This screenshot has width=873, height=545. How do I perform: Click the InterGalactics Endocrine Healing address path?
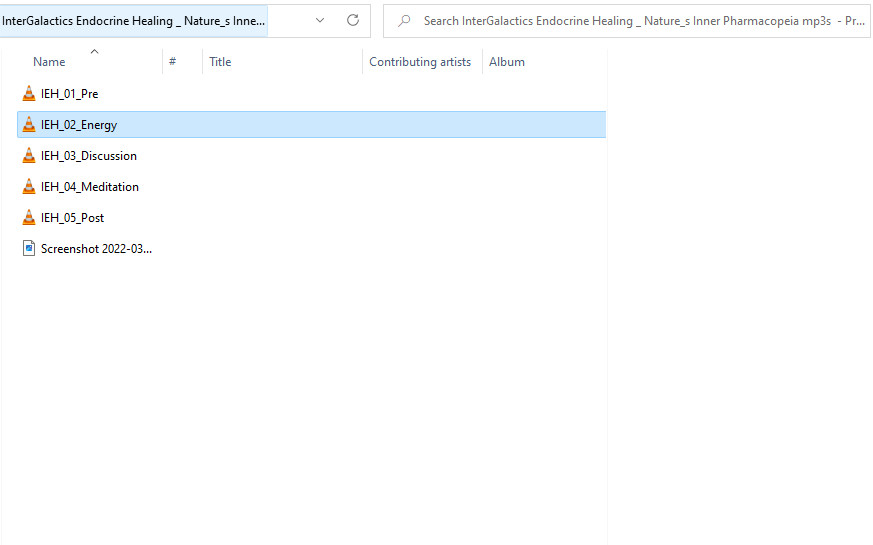pyautogui.click(x=134, y=21)
